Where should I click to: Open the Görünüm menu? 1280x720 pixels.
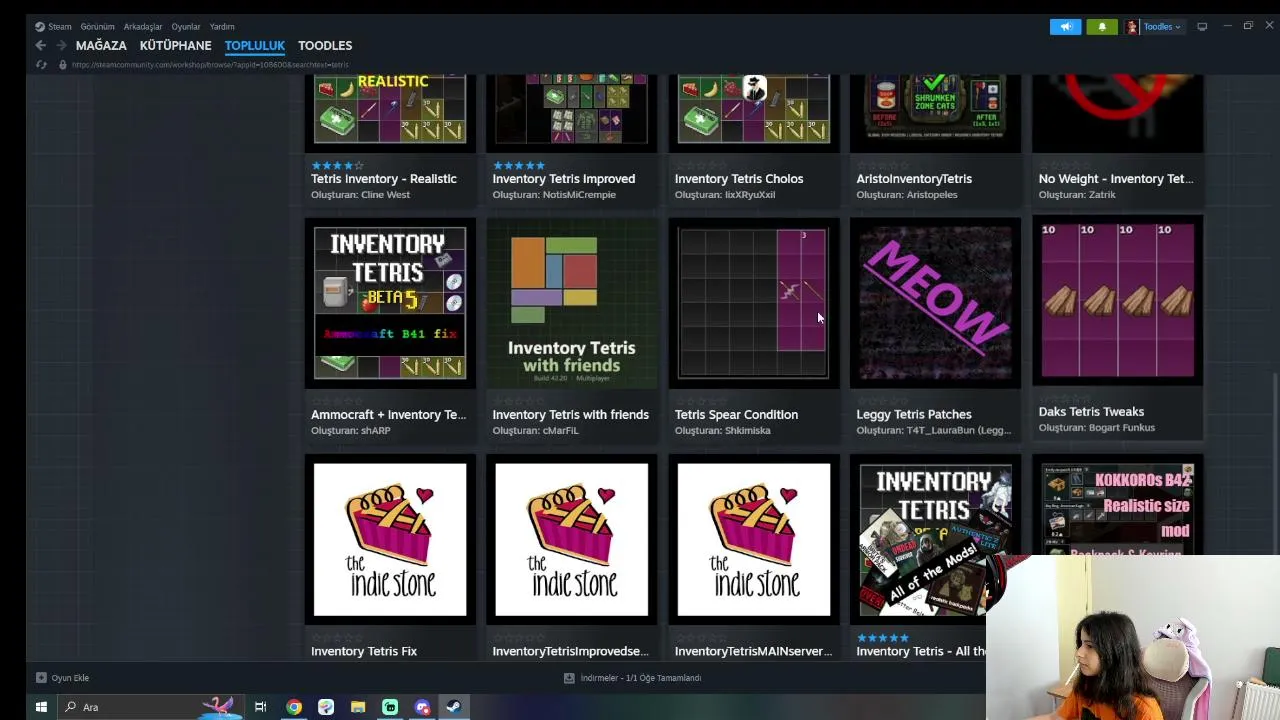[x=98, y=27]
